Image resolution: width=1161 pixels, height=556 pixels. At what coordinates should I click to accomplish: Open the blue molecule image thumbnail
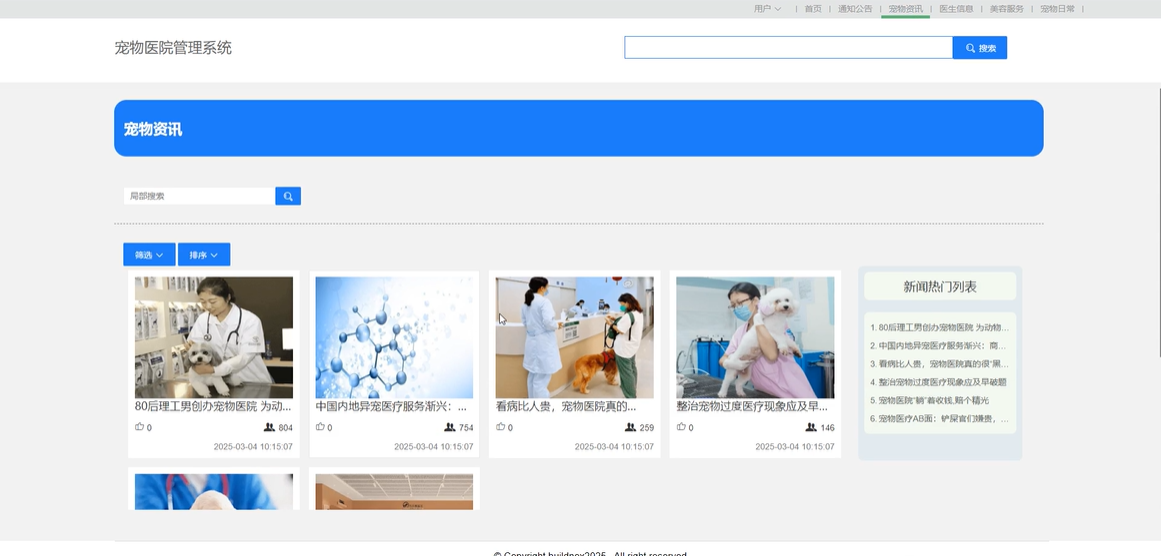click(x=394, y=338)
